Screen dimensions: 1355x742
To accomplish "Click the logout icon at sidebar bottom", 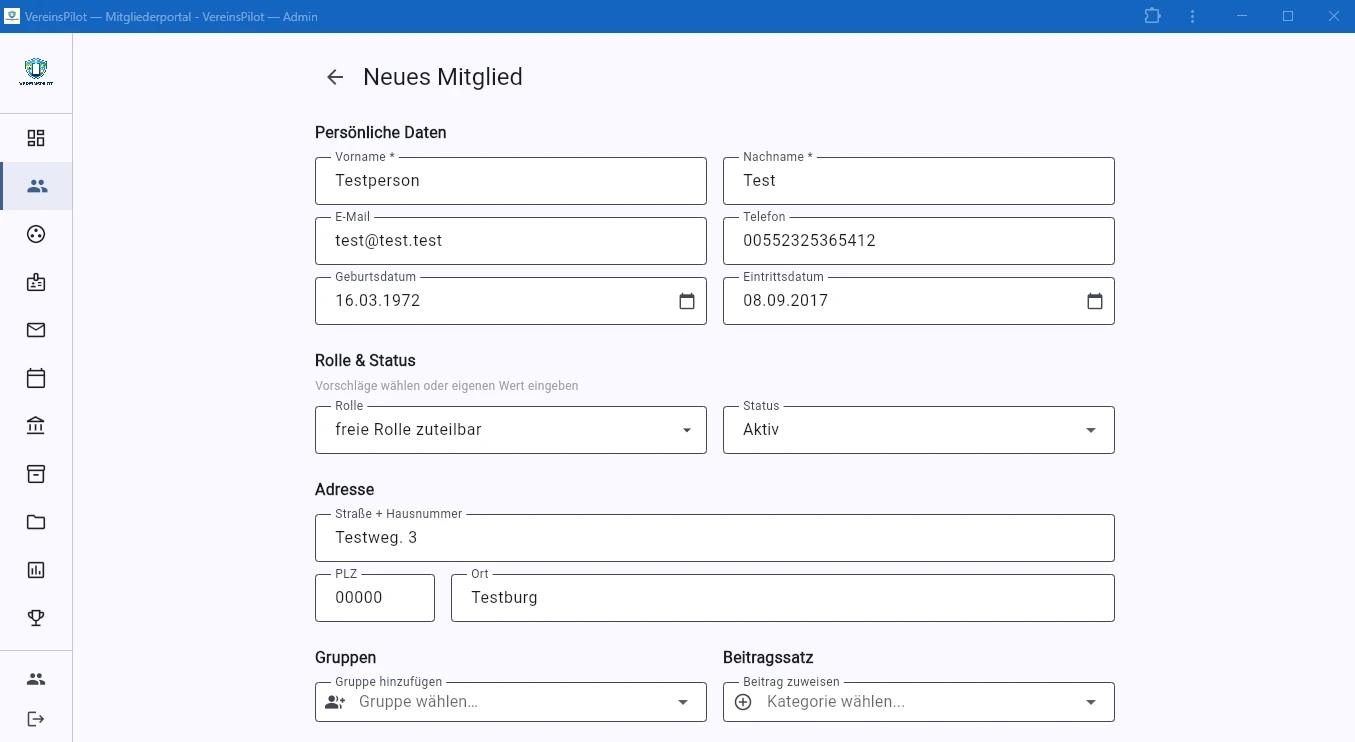I will [x=36, y=719].
